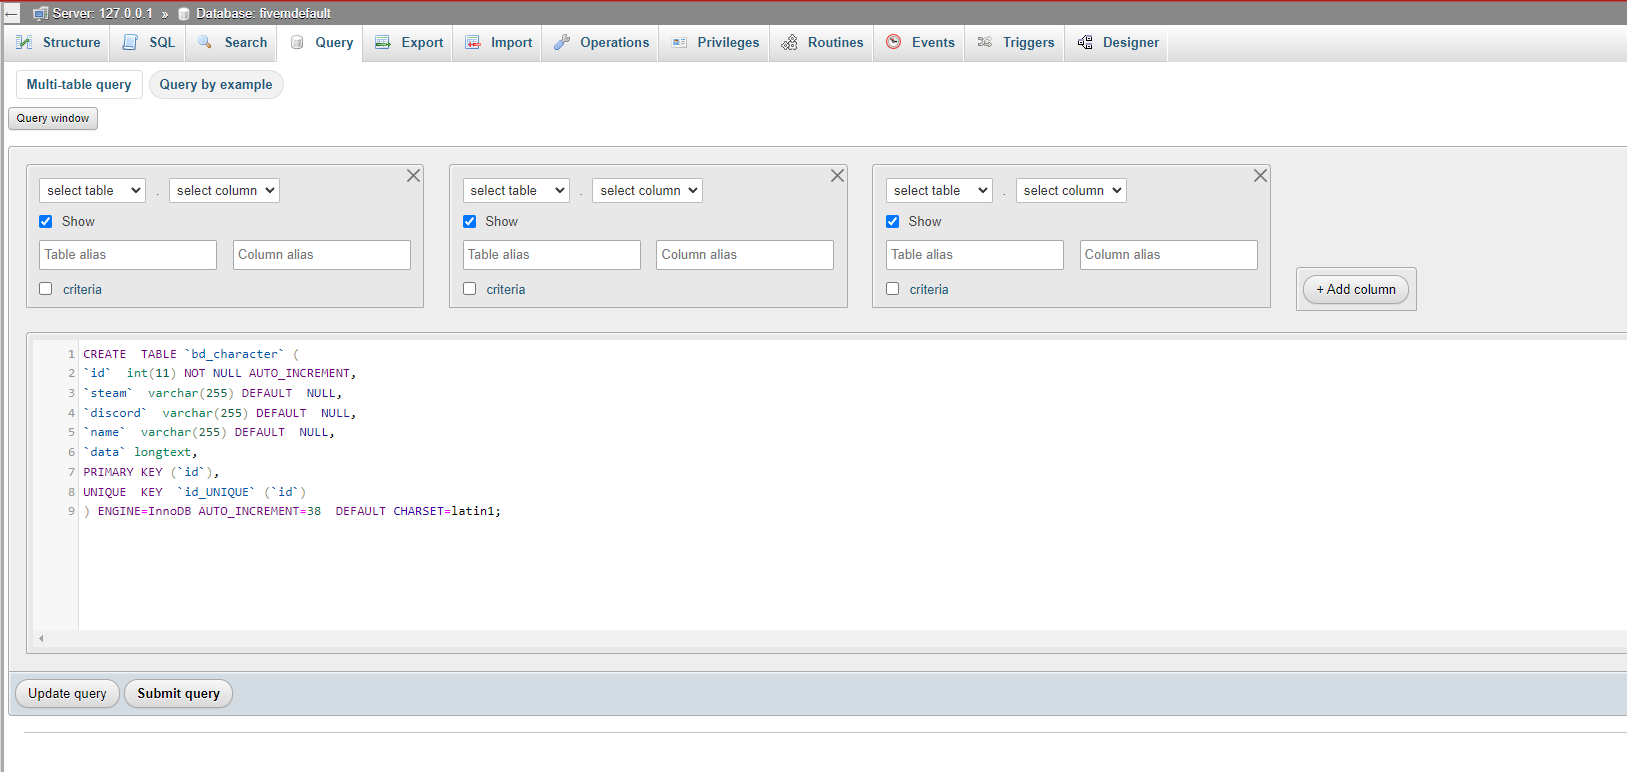The width and height of the screenshot is (1627, 772).
Task: Click the server icon in breadcrumb
Action: coord(40,13)
